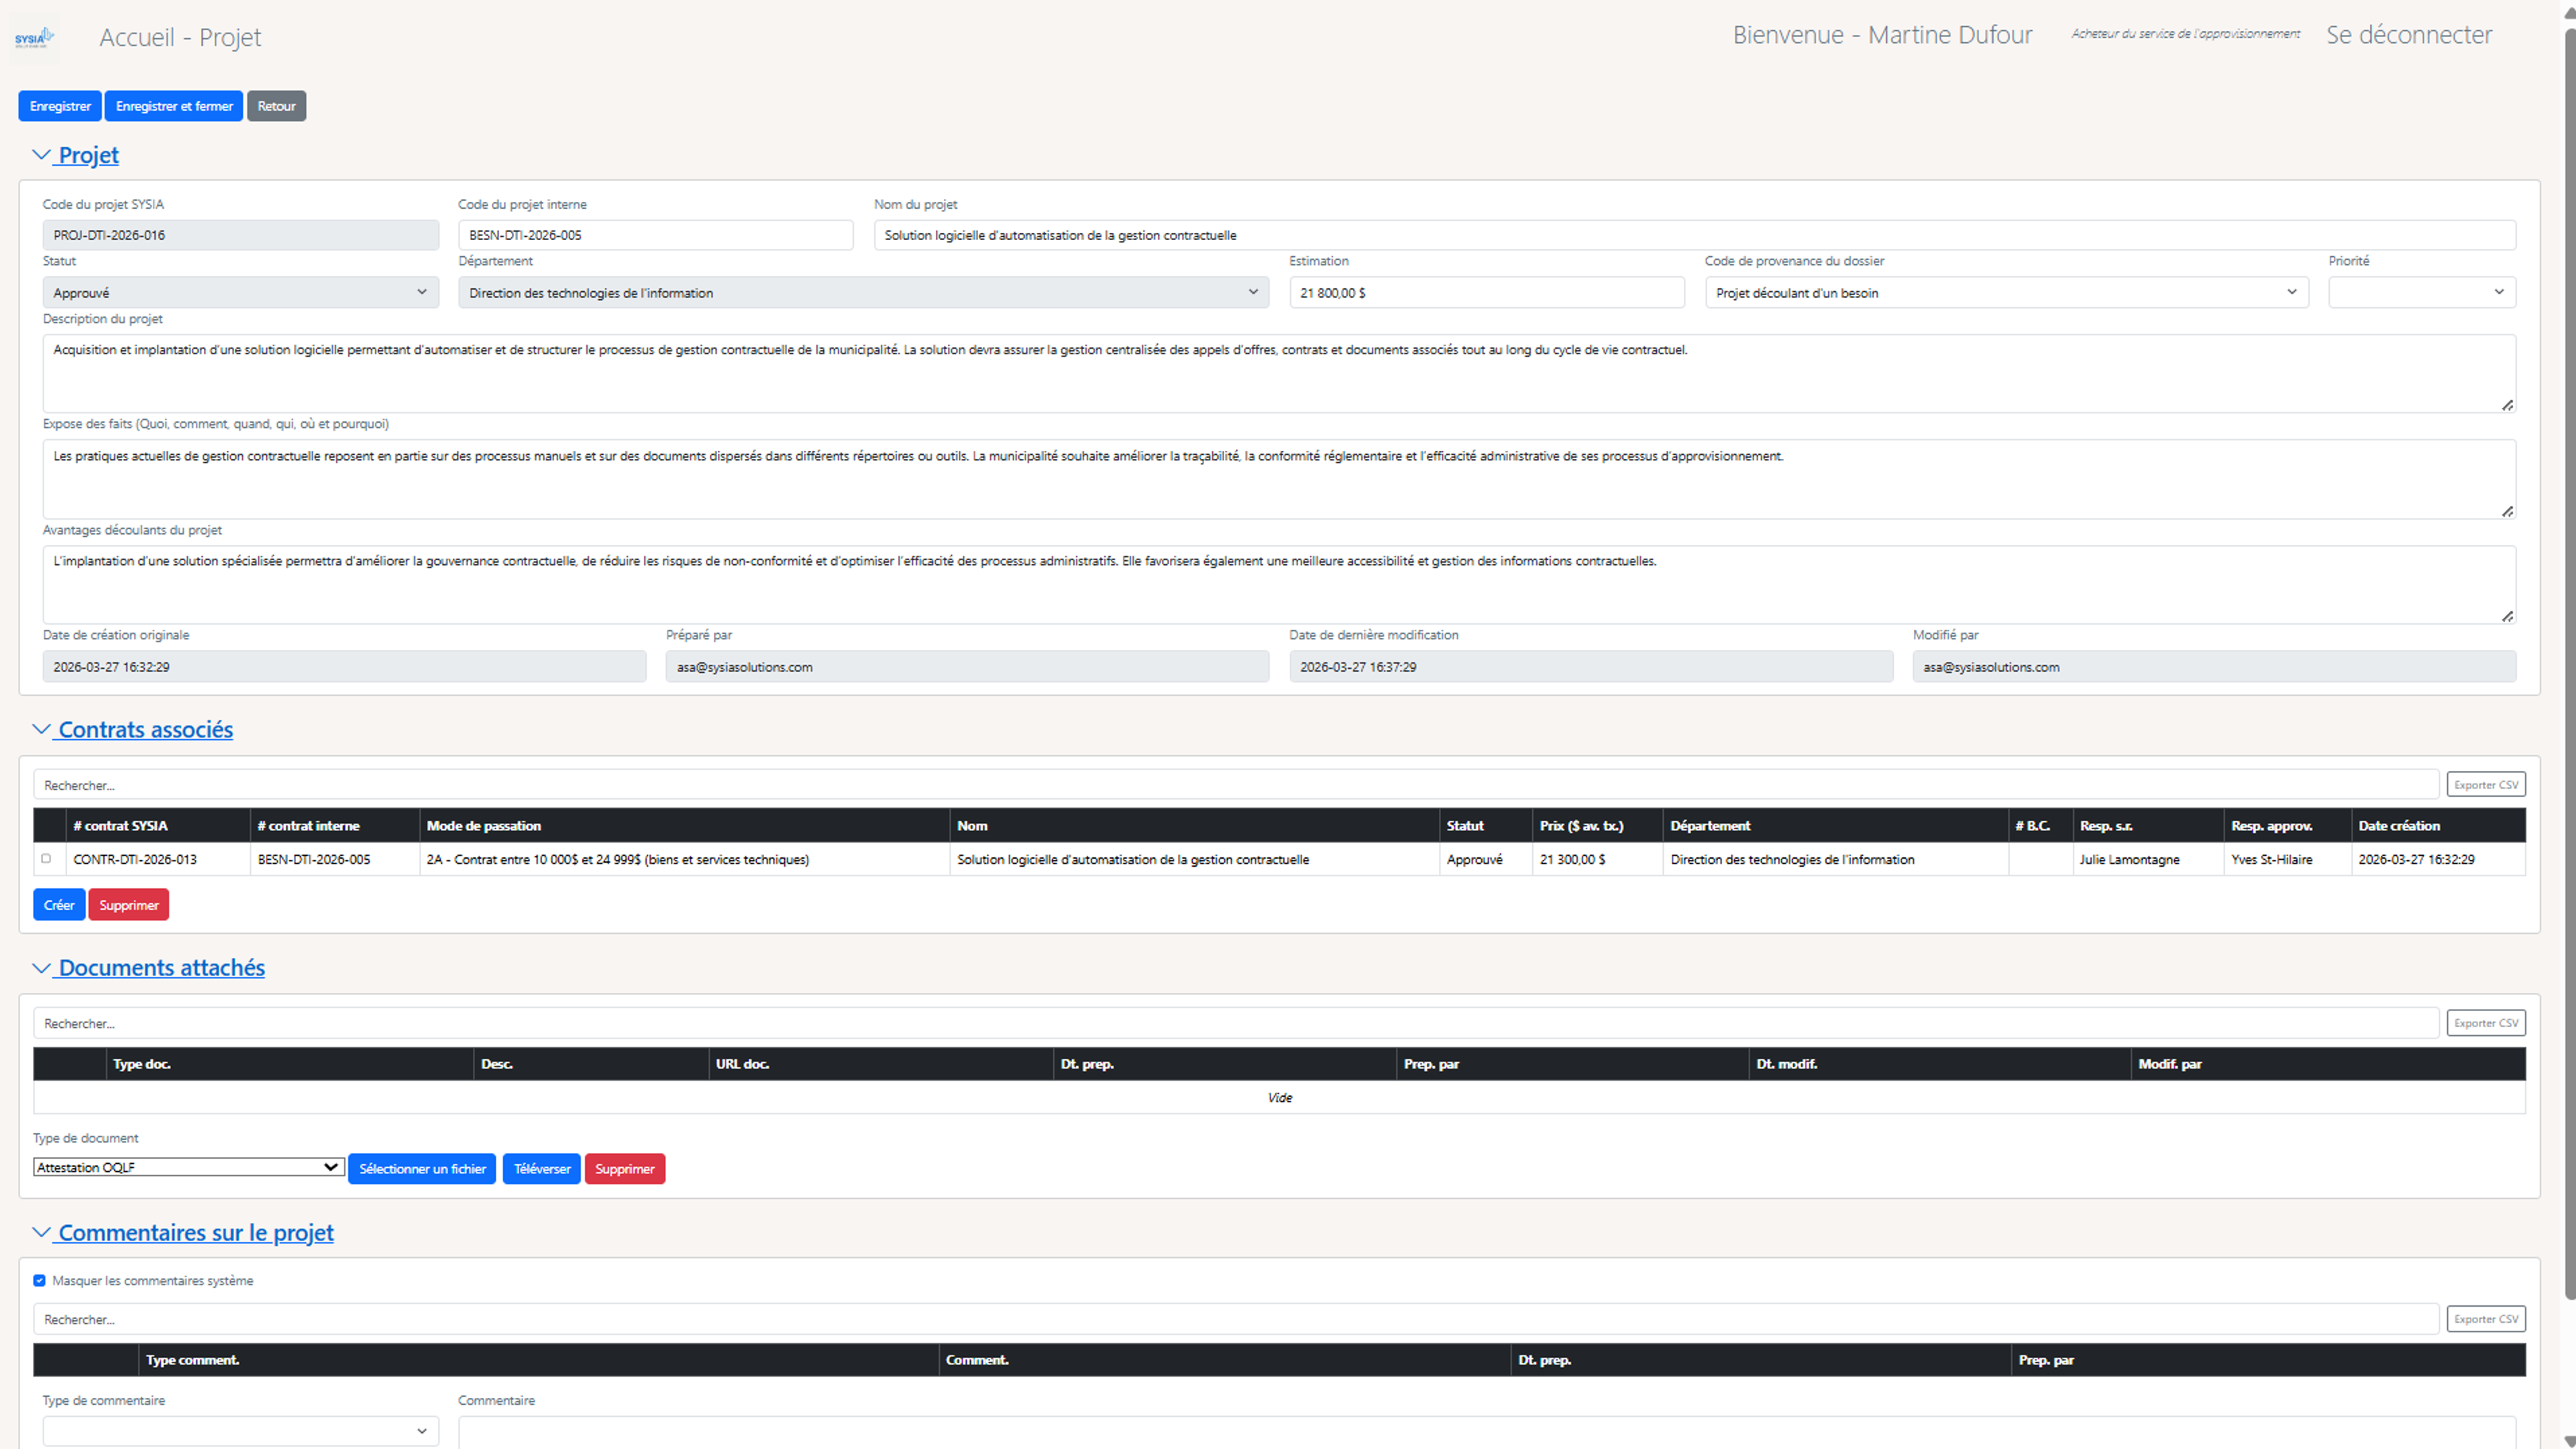Screen dimensions: 2576x1449
Task: Click Créer under associated contracts
Action: pyautogui.click(x=59, y=905)
